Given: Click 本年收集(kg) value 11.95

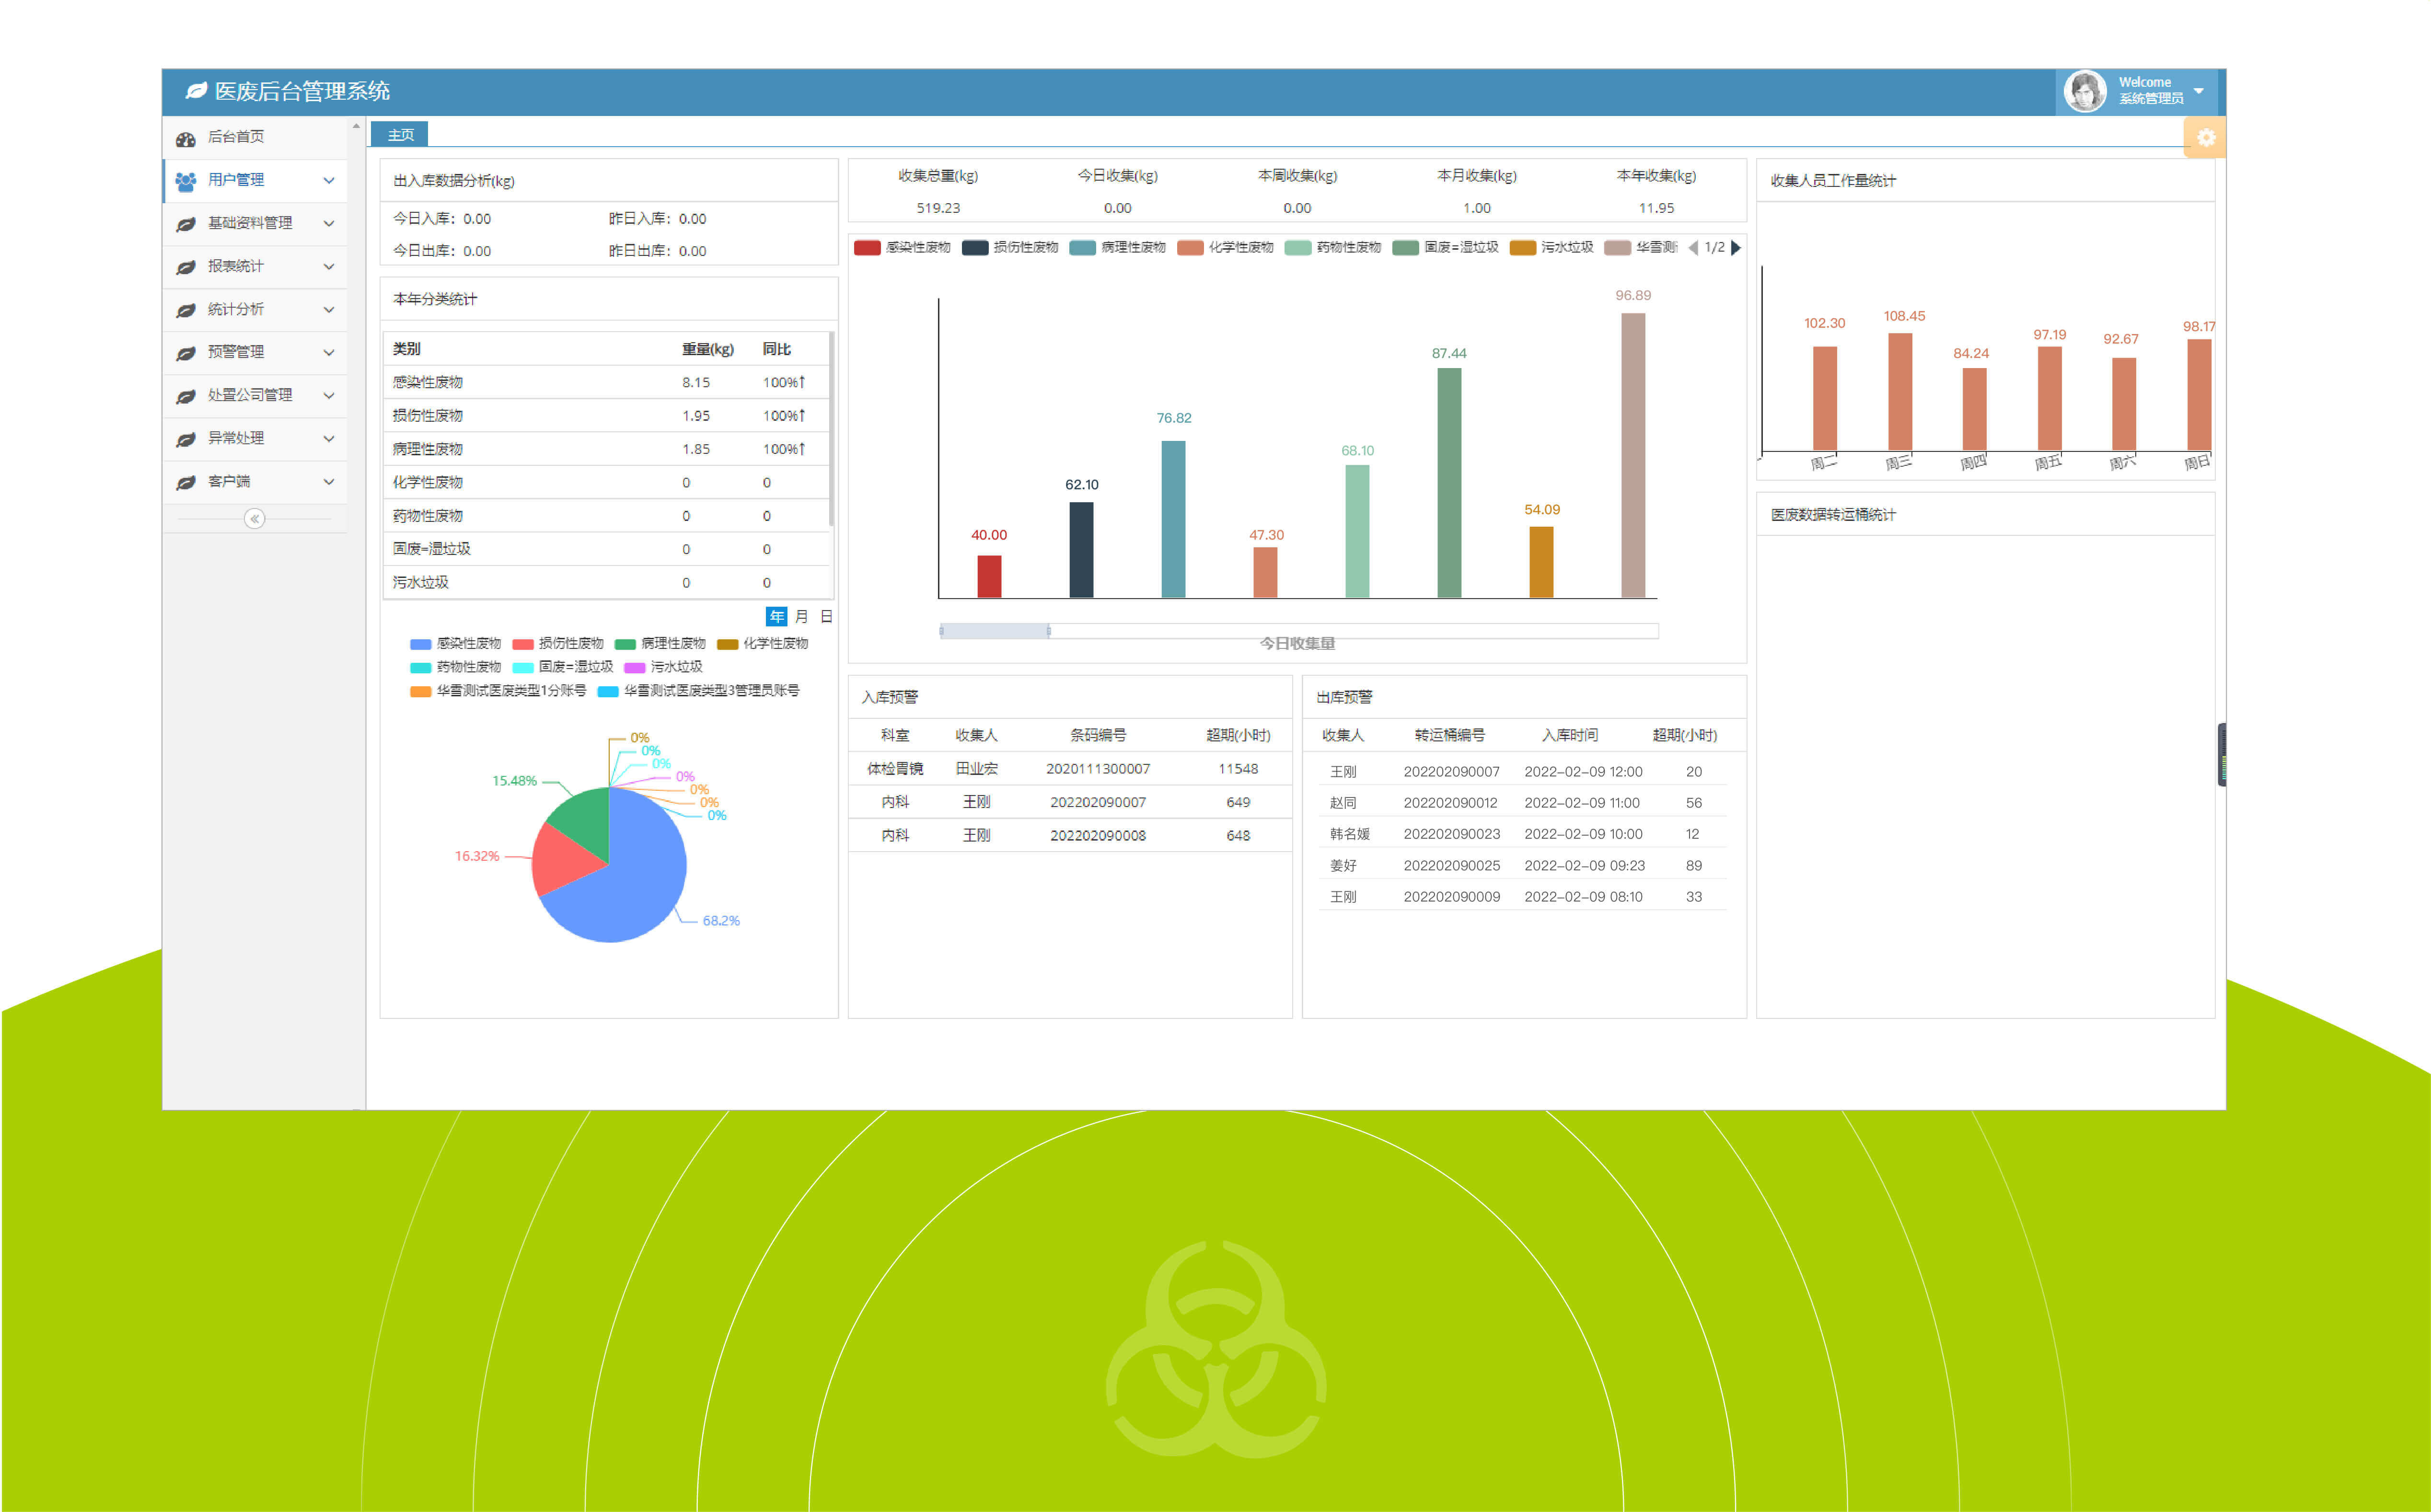Looking at the screenshot, I should coord(1656,208).
